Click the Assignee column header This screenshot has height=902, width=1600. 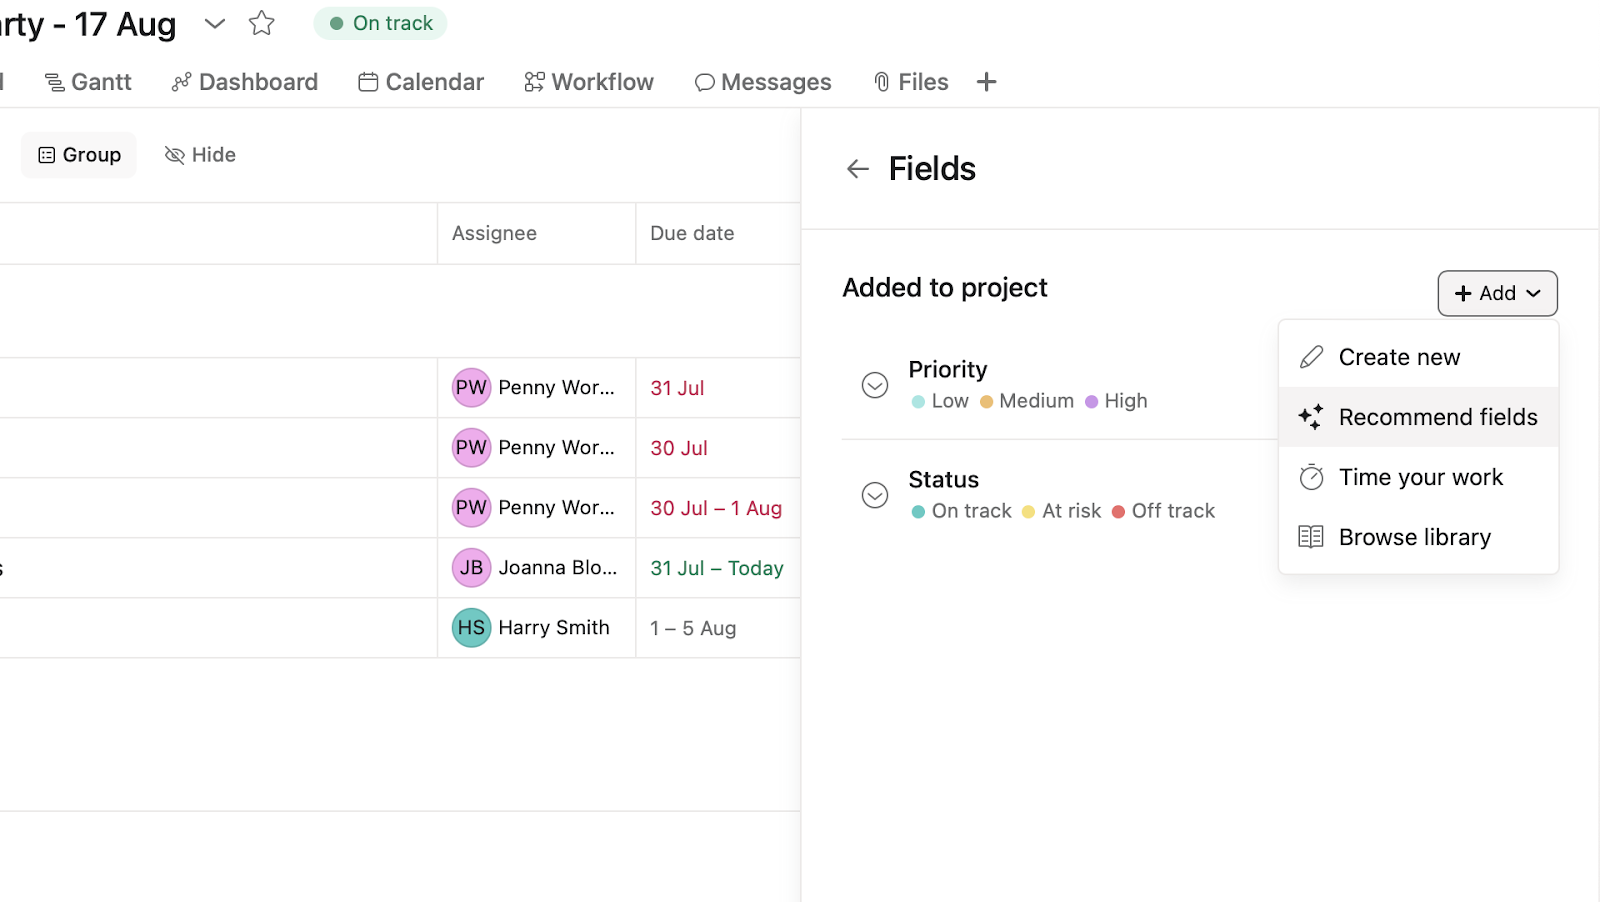[x=536, y=233]
